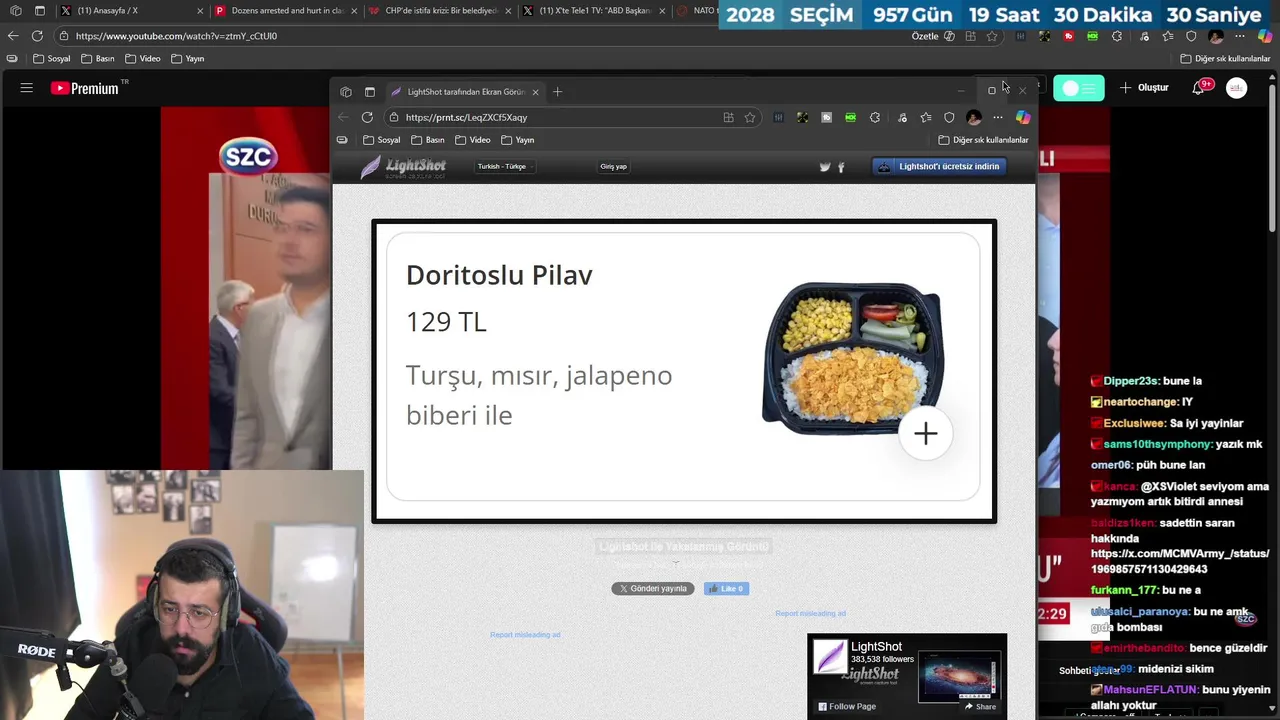Click the YouTube page scrollbar up arrow
Screen dimensions: 1280x720
tap(1274, 78)
